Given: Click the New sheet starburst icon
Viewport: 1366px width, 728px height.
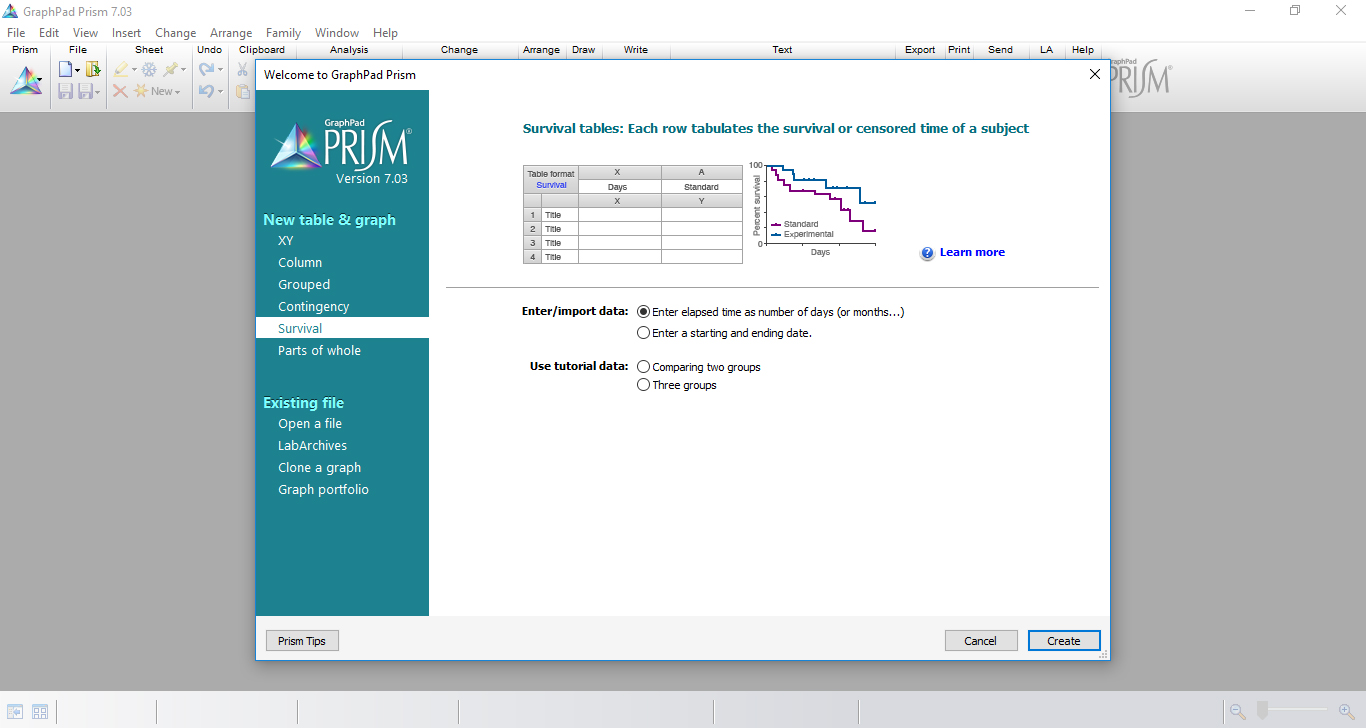Looking at the screenshot, I should (x=141, y=91).
